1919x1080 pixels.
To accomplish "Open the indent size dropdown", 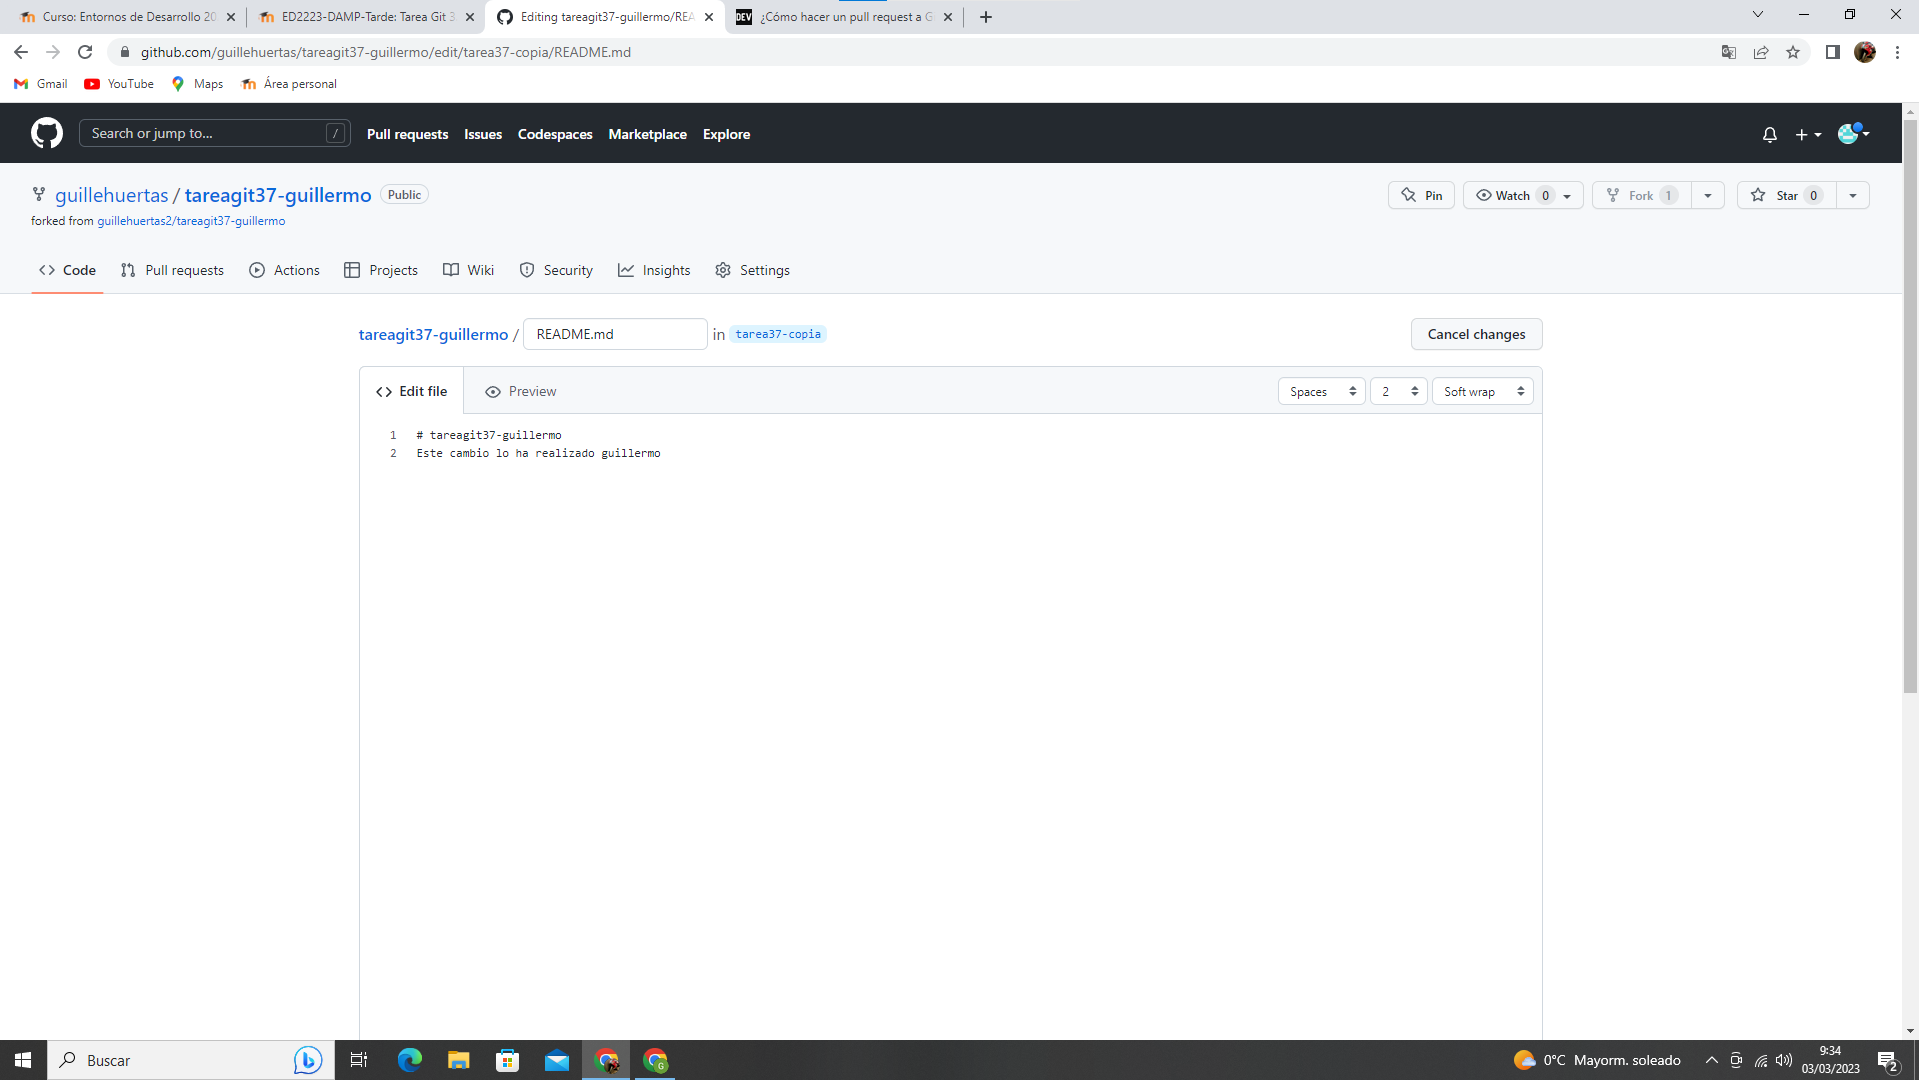I will (1398, 391).
